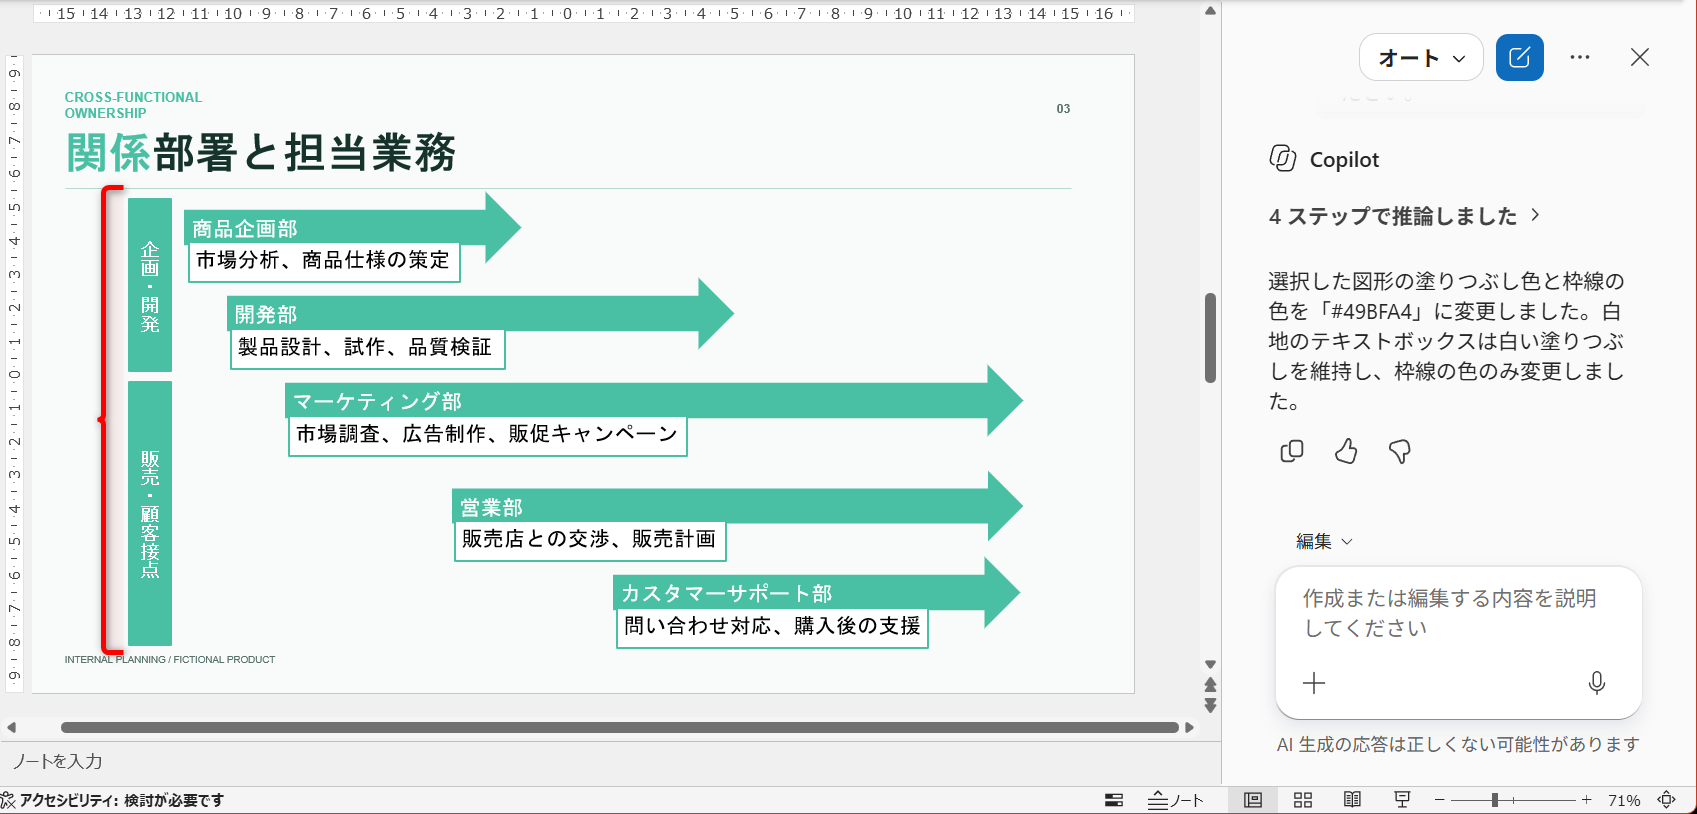Click vertical scrollbar up arrow

(1210, 11)
